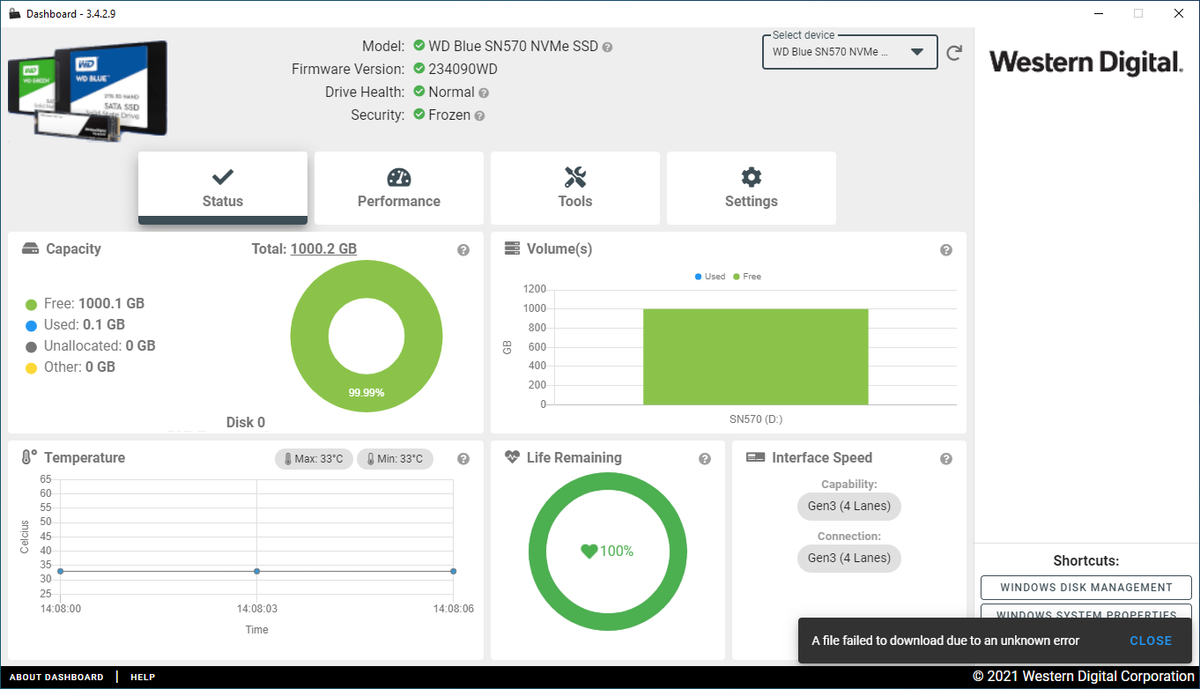The width and height of the screenshot is (1200, 689).
Task: Open the Settings tab
Action: coord(751,188)
